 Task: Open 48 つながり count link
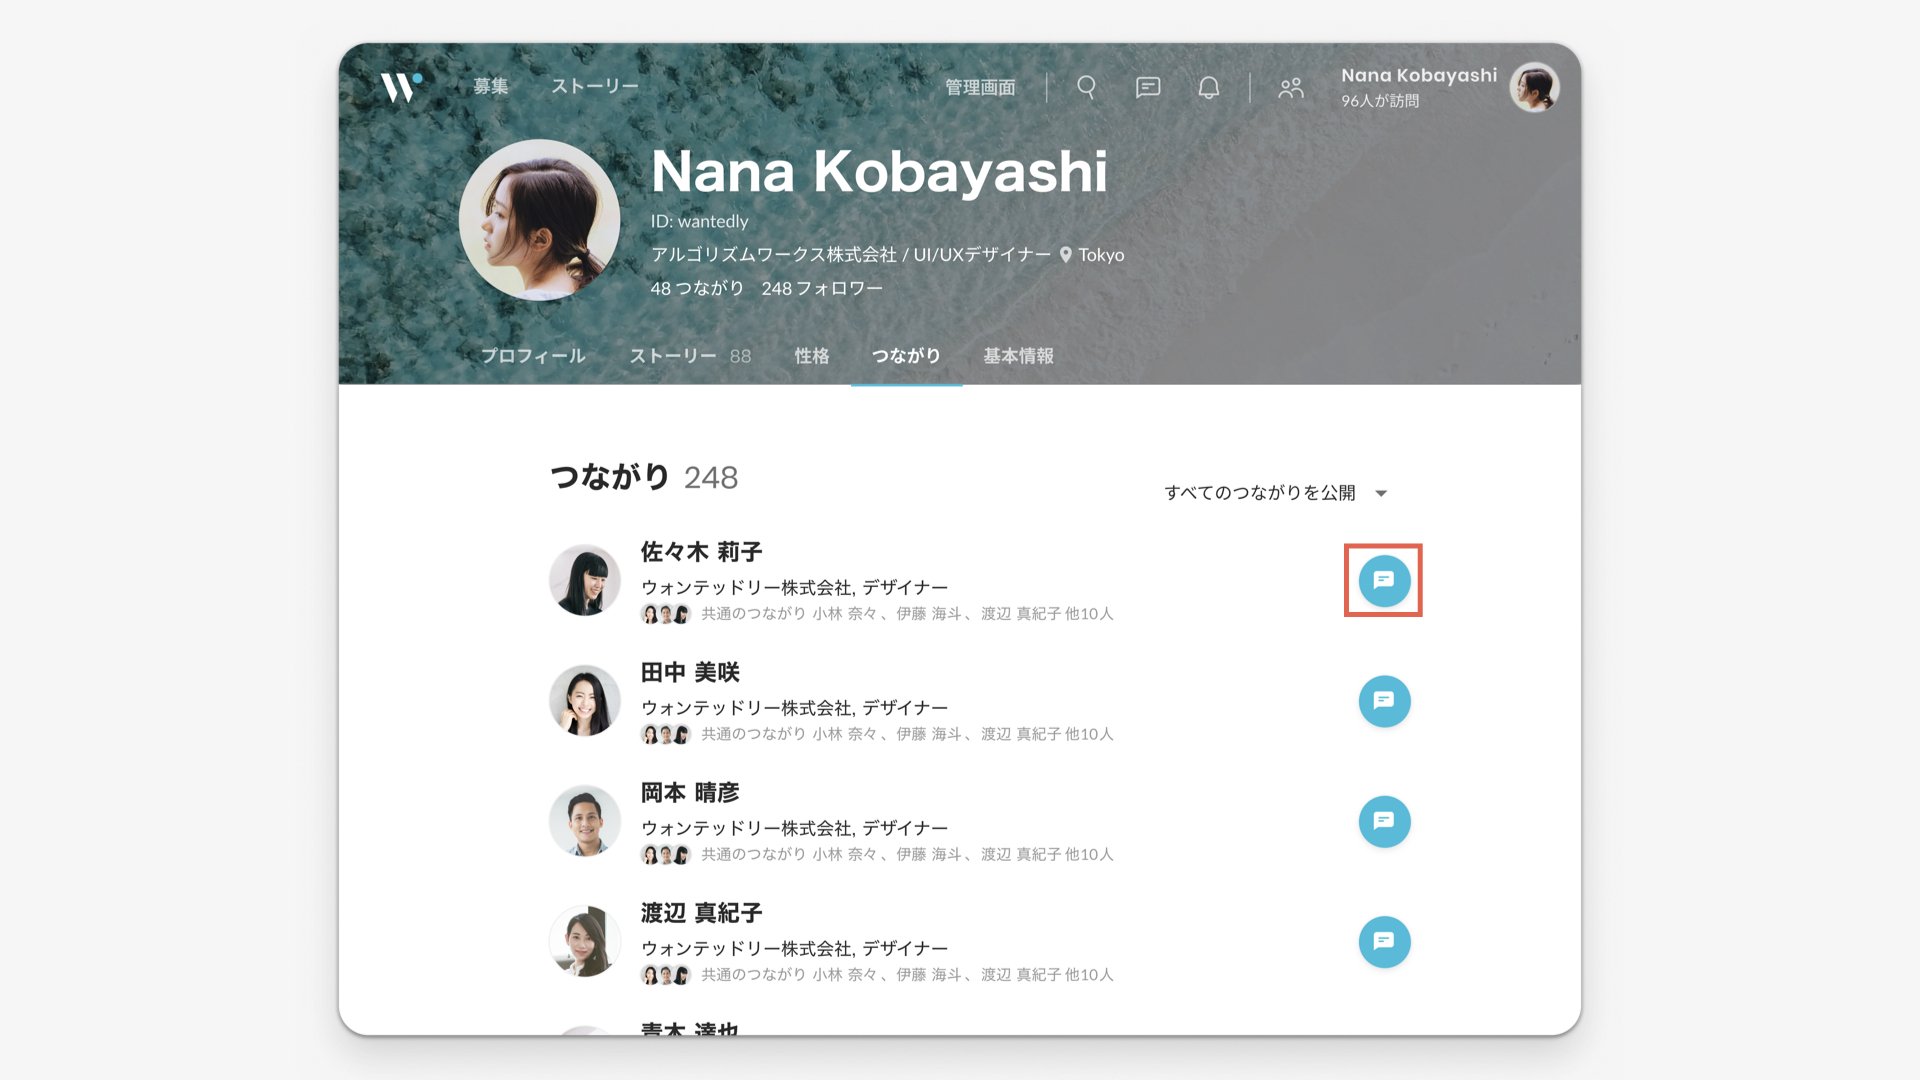click(697, 288)
